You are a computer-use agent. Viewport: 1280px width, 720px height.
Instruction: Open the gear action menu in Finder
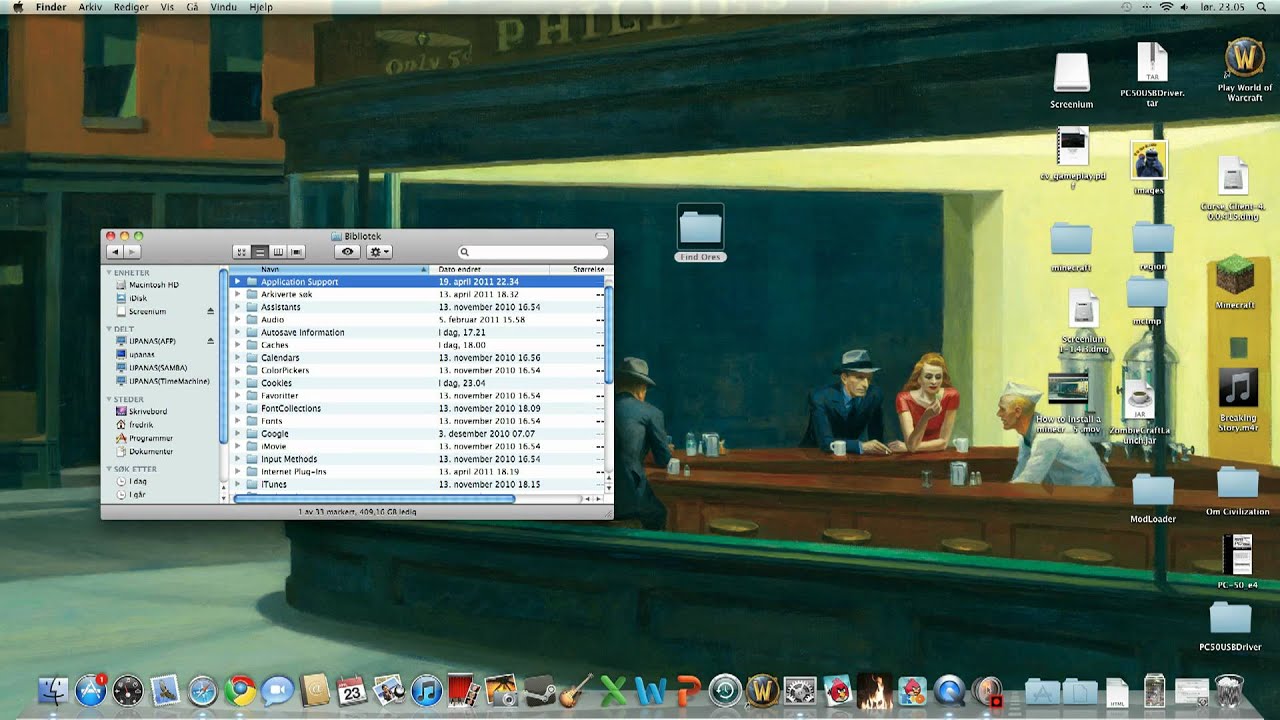(x=380, y=252)
